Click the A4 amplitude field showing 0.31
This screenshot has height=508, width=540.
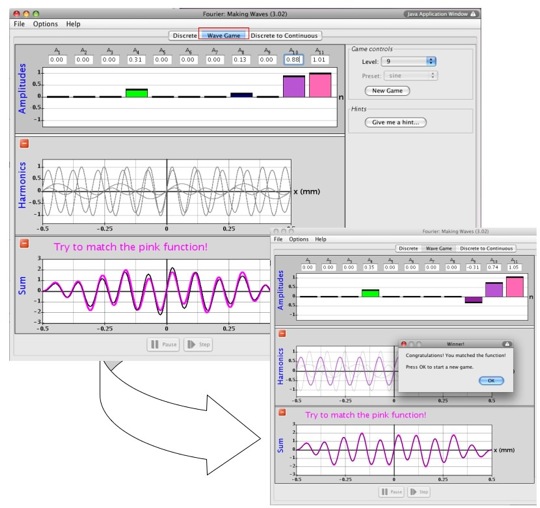tap(135, 60)
